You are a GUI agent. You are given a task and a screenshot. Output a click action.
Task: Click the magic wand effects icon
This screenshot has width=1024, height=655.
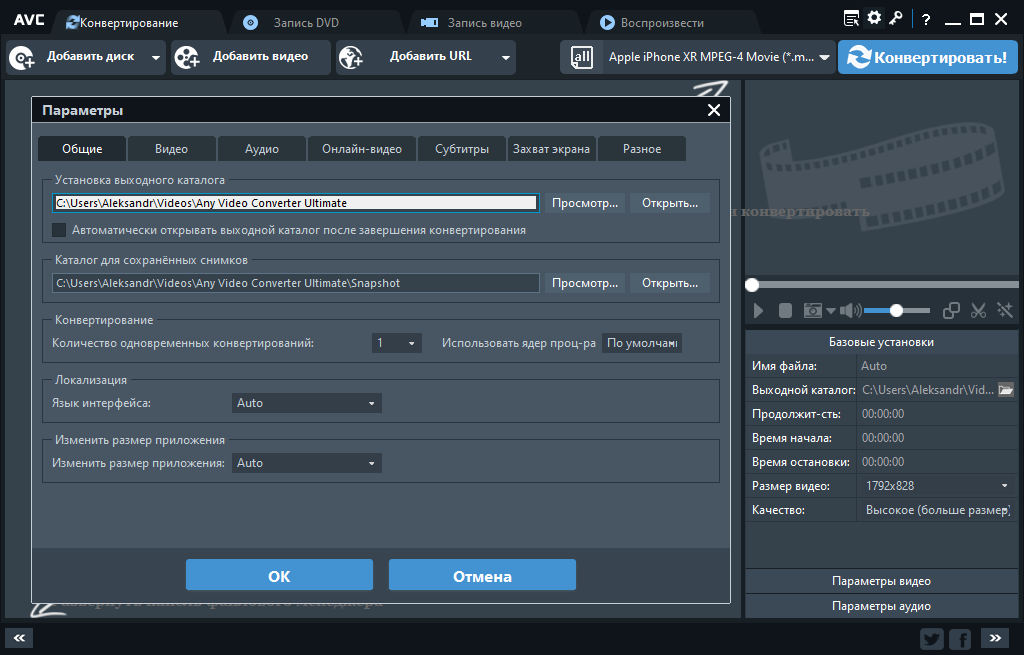click(x=1005, y=311)
